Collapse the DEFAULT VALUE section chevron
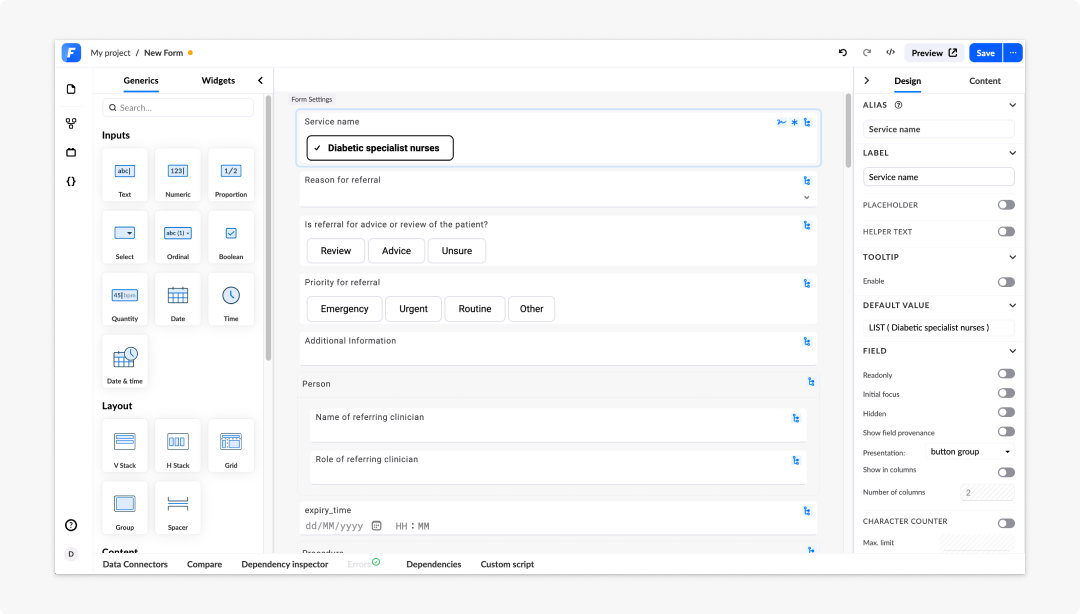This screenshot has height=614, width=1080. pyautogui.click(x=1012, y=305)
